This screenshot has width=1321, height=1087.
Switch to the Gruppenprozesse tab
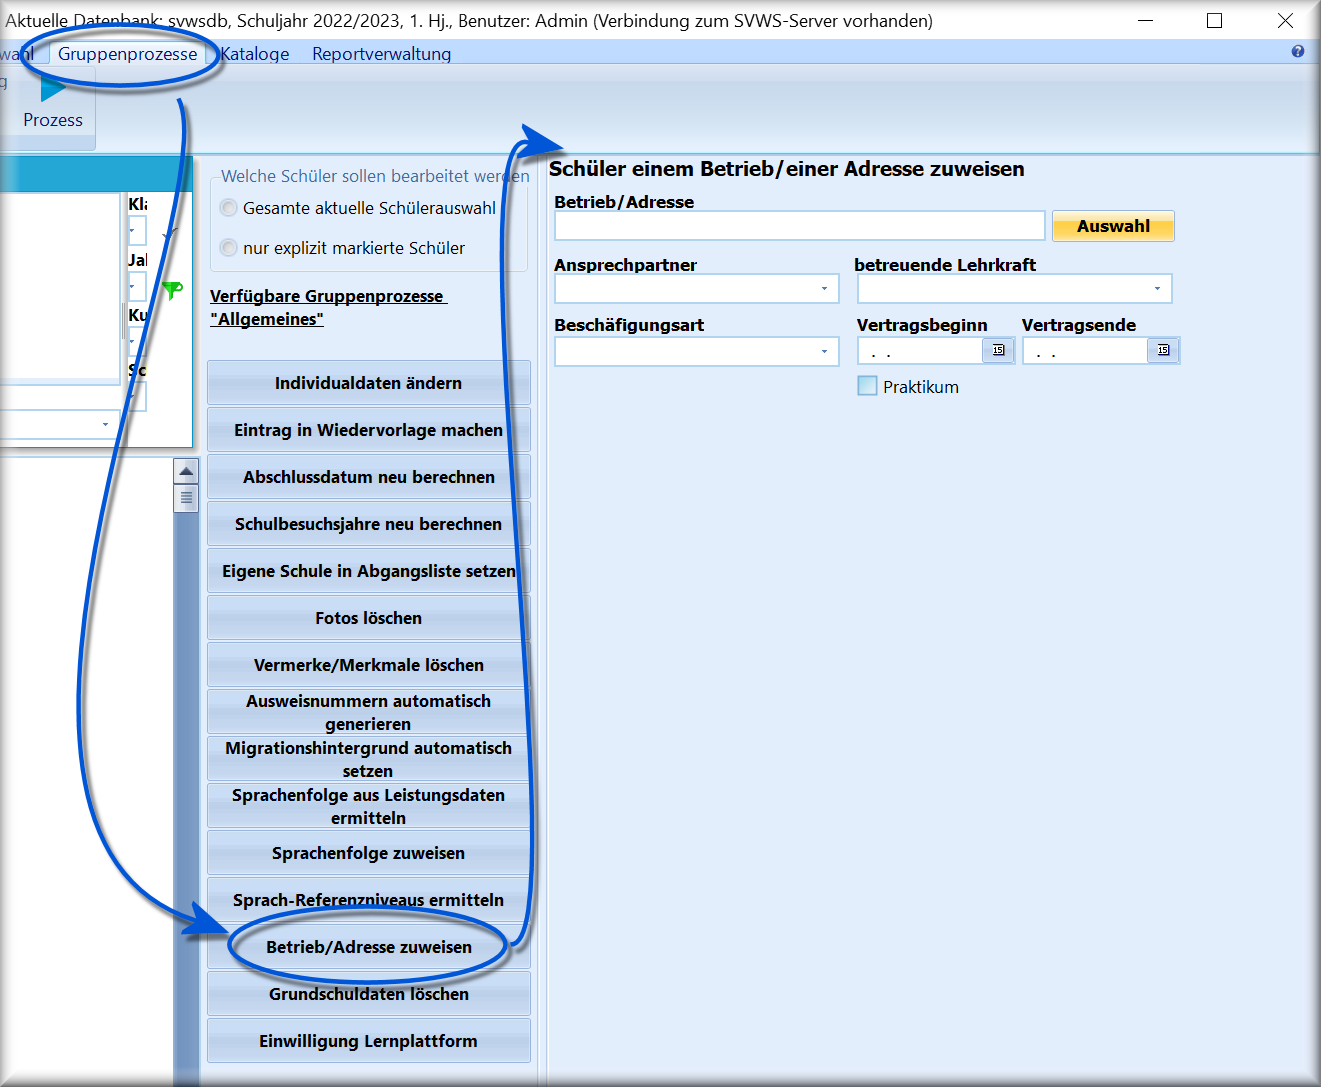(127, 54)
